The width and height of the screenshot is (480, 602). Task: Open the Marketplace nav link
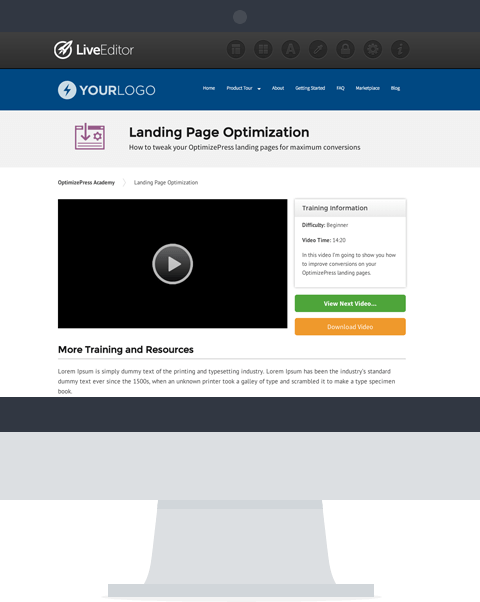[x=367, y=88]
